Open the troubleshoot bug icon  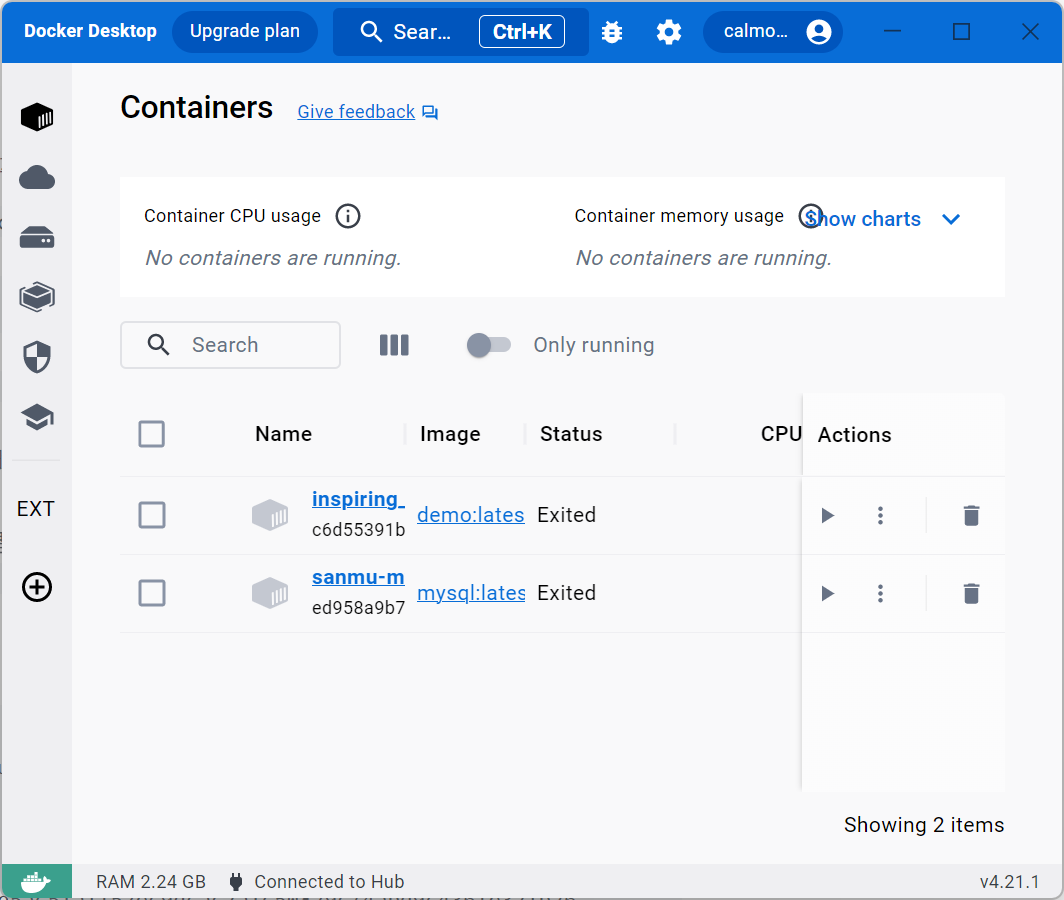612,32
